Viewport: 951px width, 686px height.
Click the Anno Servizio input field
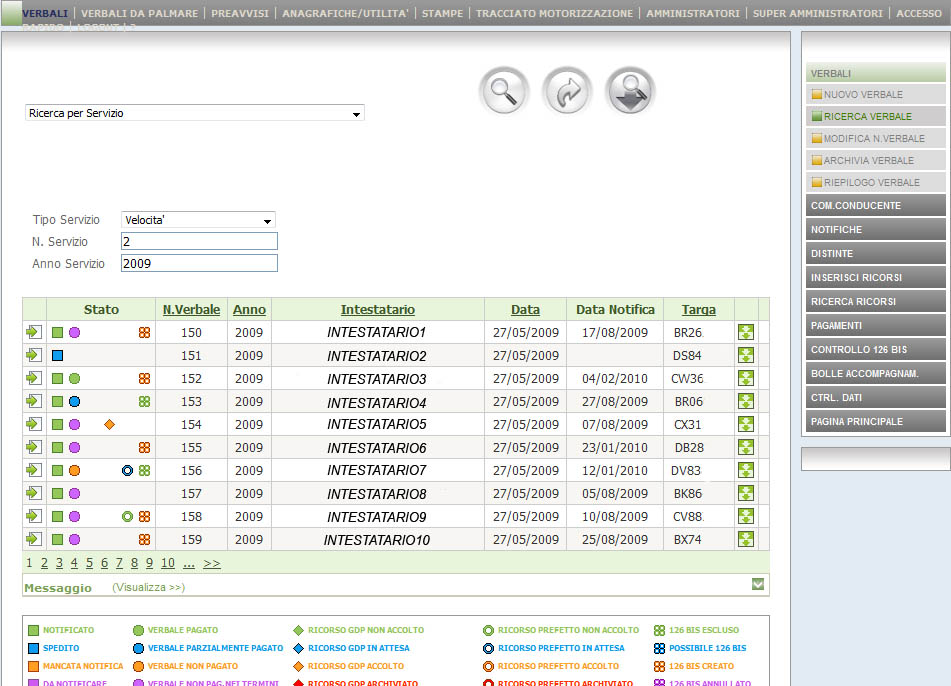point(200,263)
